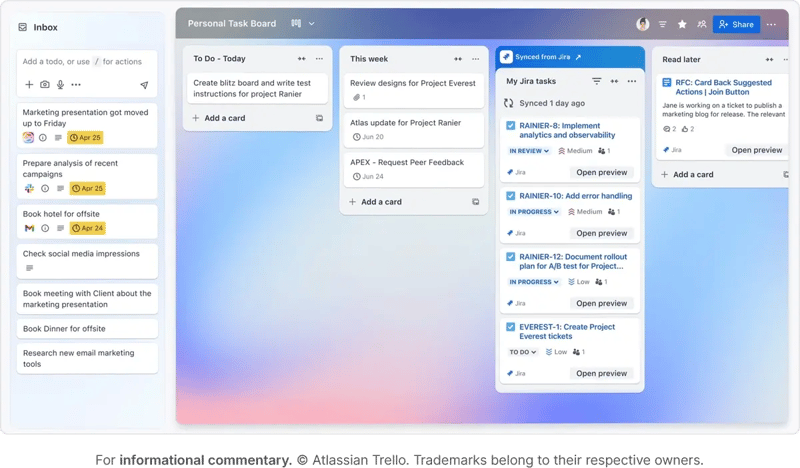Click Gmail icon on Book hotel card
Screen dimensions: 800x468
click(x=29, y=228)
